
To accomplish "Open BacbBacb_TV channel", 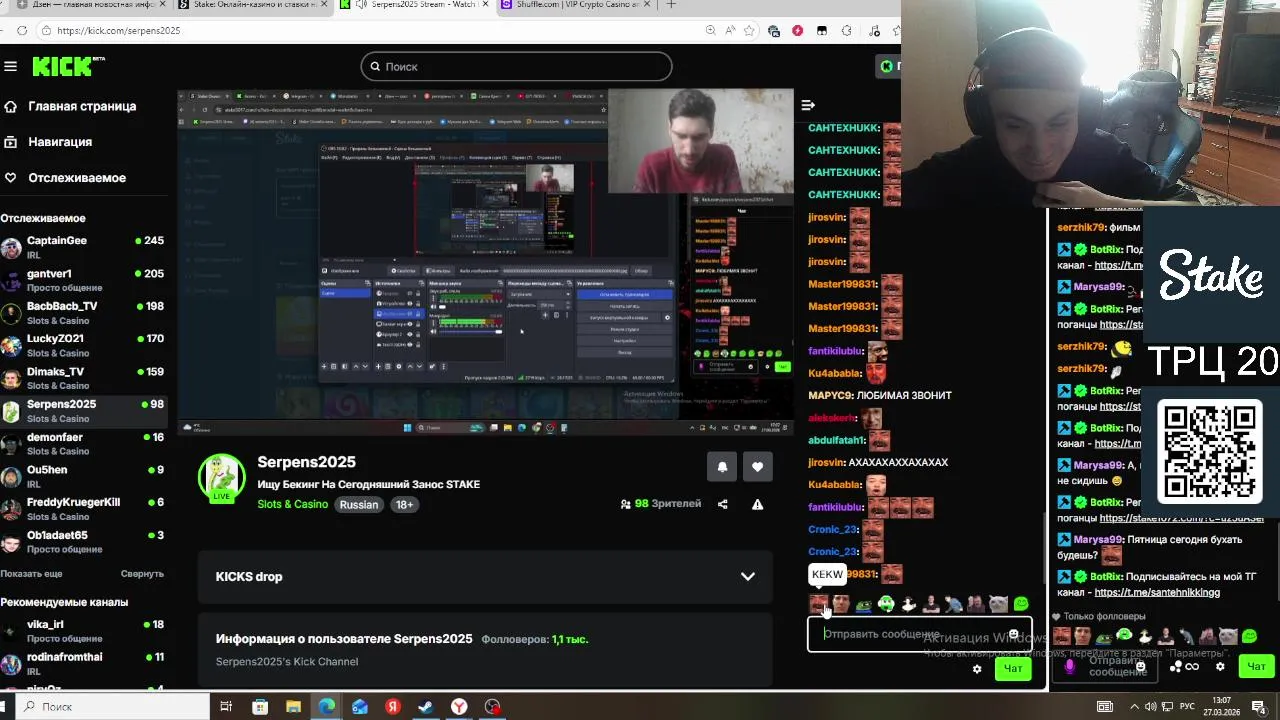I will click(82, 313).
